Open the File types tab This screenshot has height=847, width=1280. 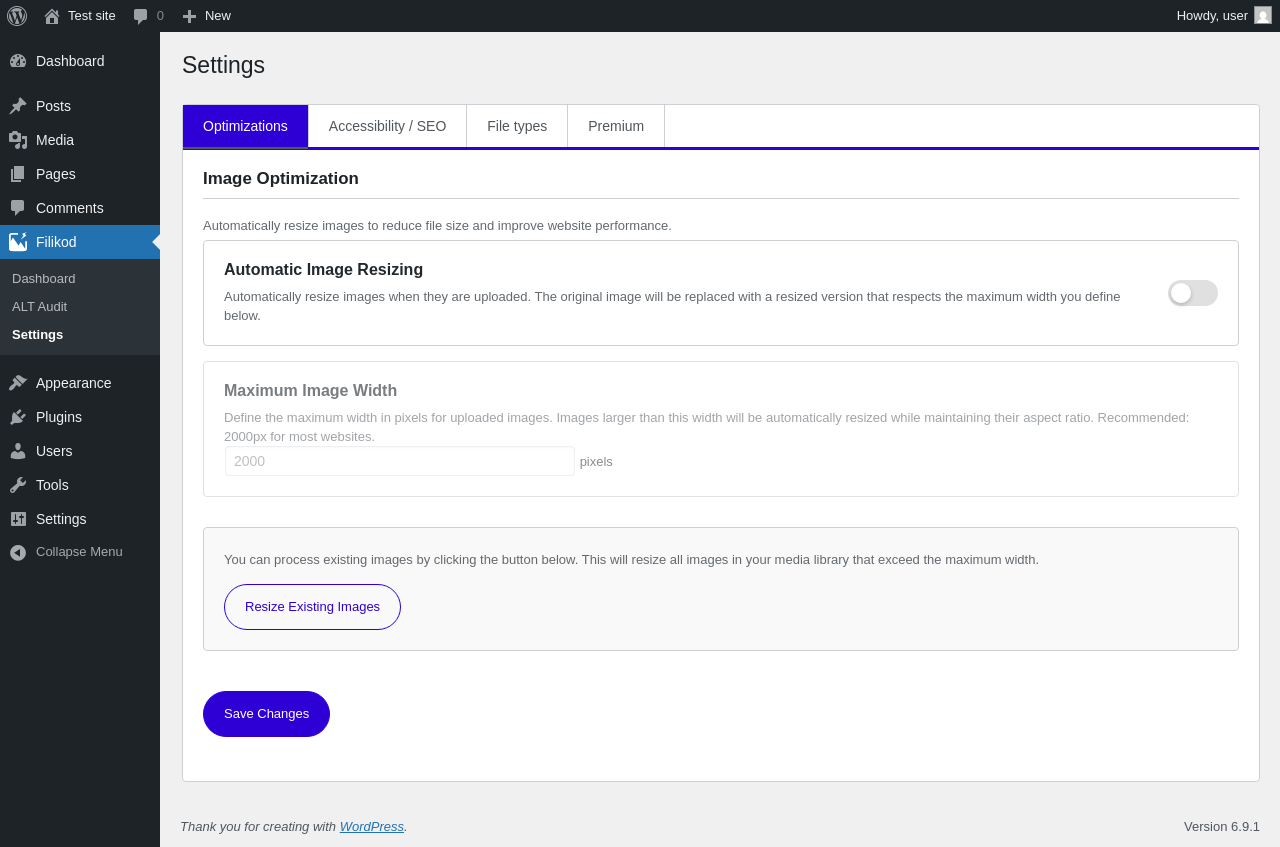(x=517, y=126)
